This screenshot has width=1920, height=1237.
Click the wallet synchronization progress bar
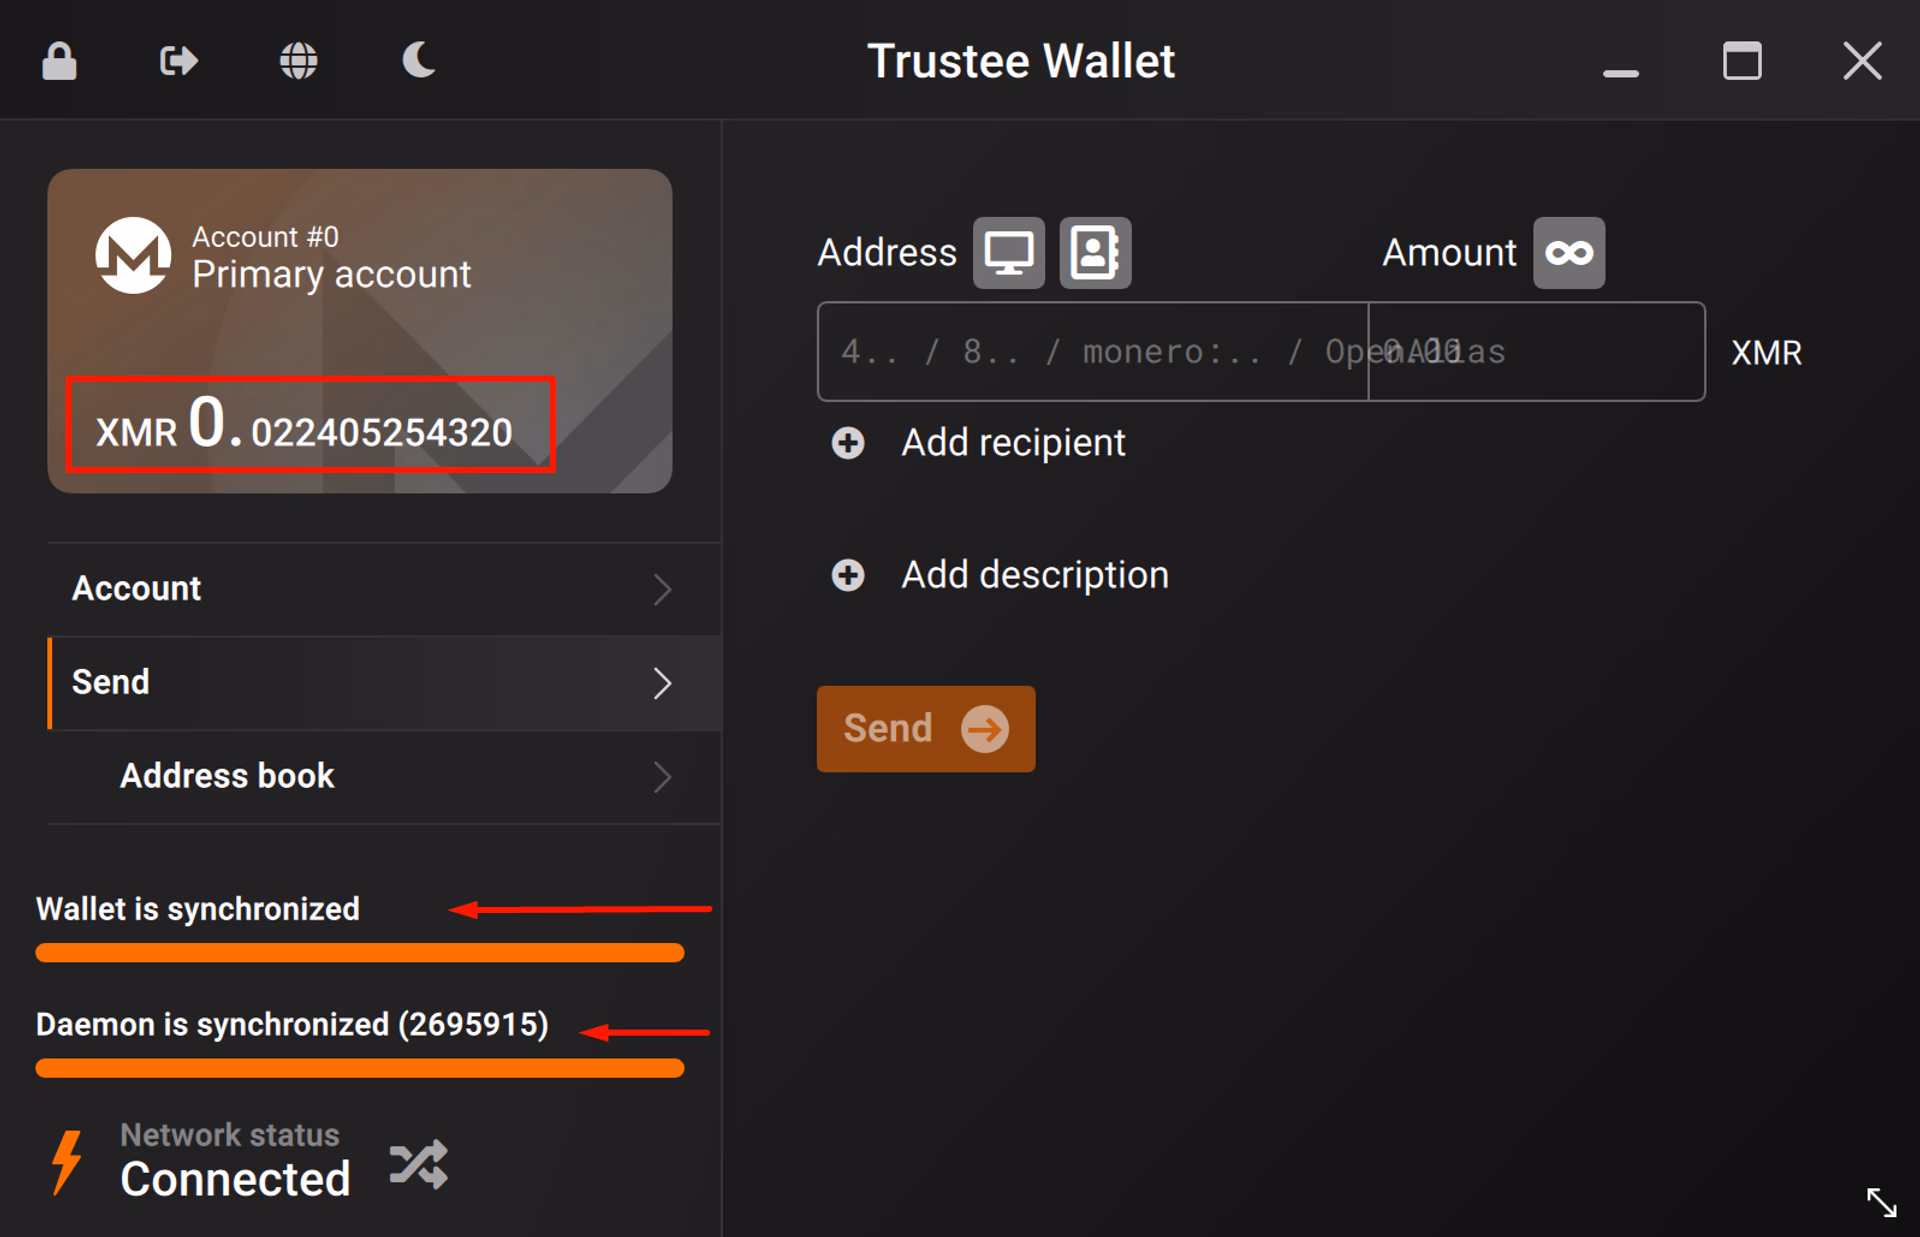click(360, 953)
